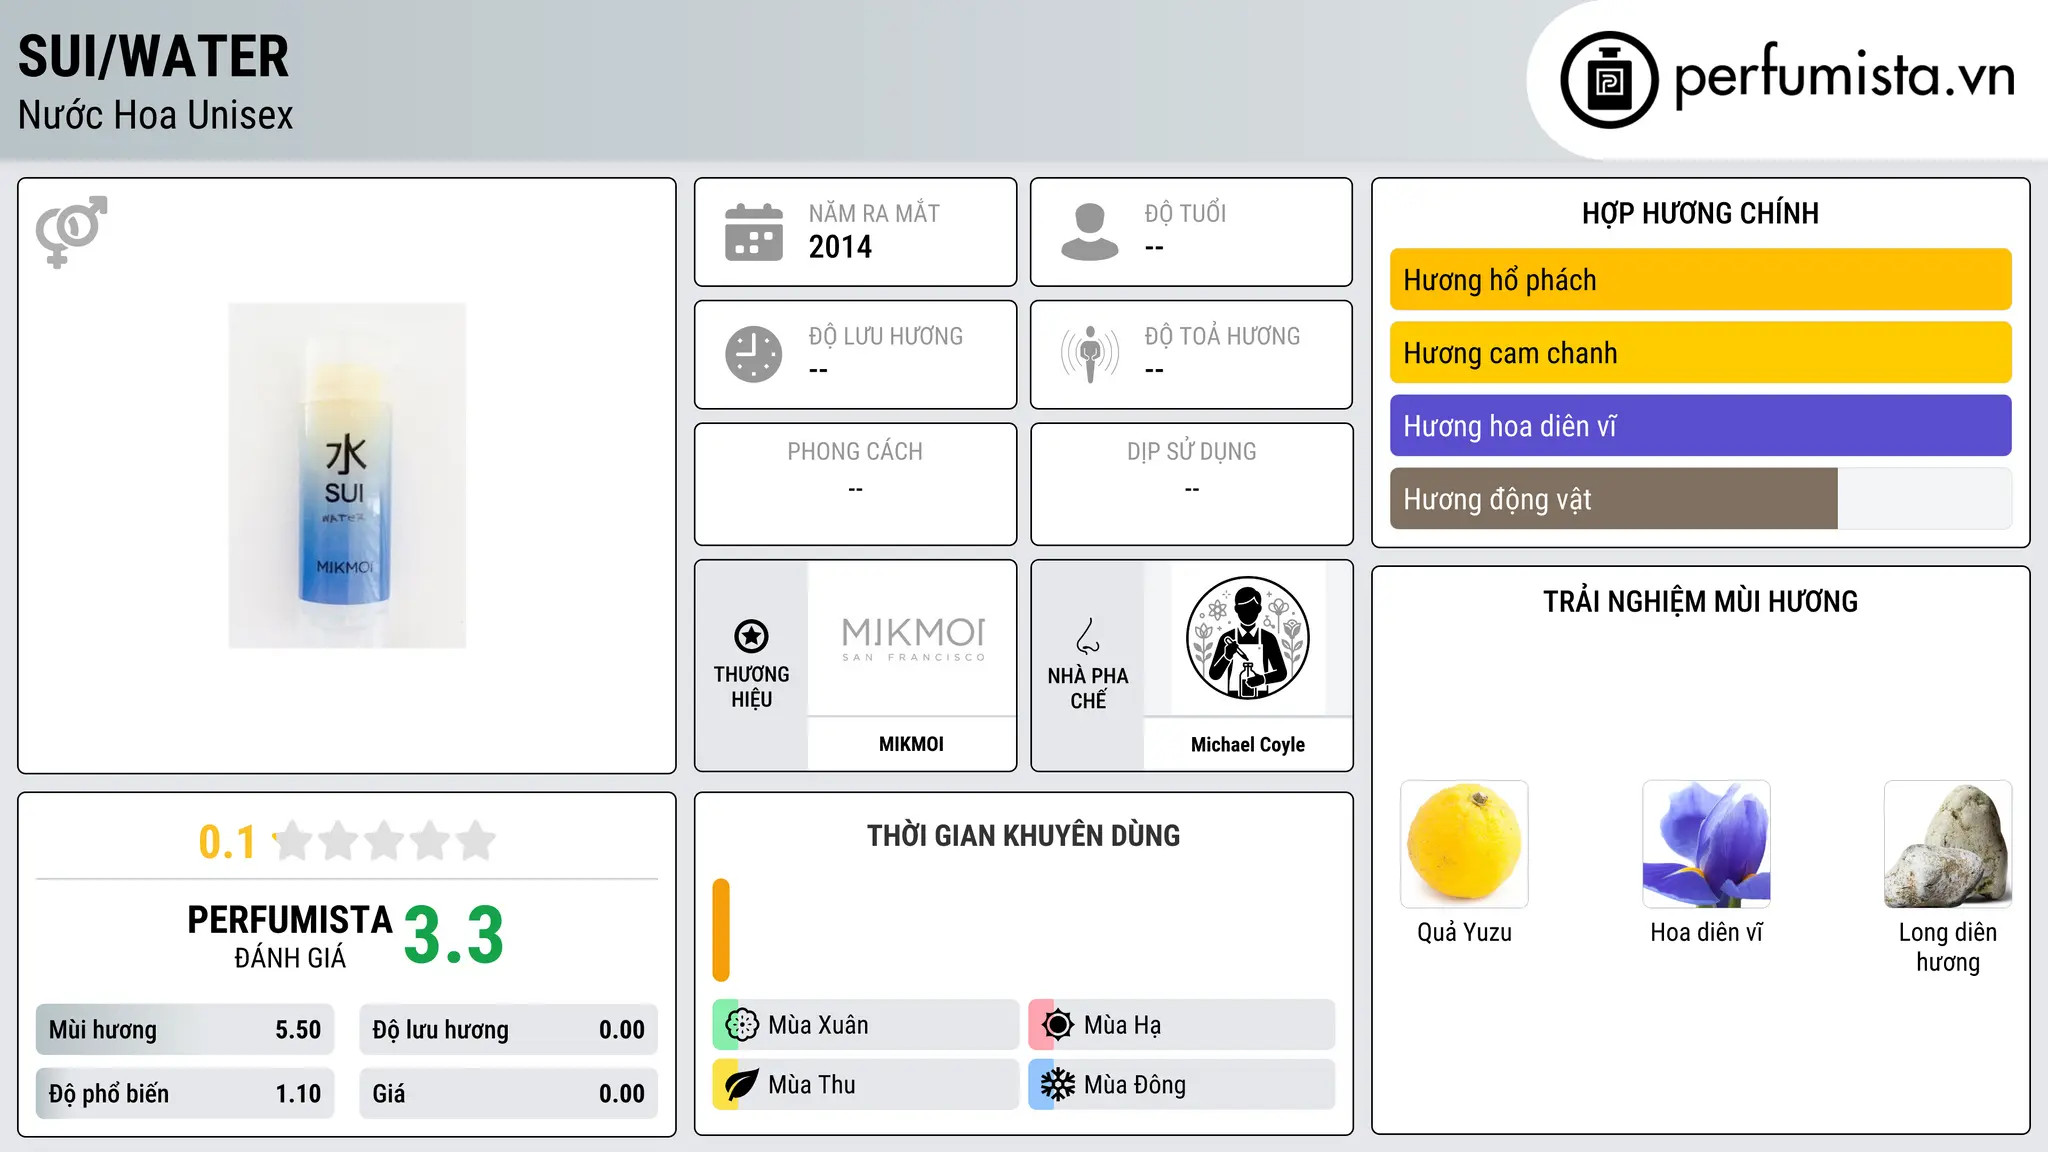Click the ĐỘ LƯU HƯƠNG label

(886, 336)
